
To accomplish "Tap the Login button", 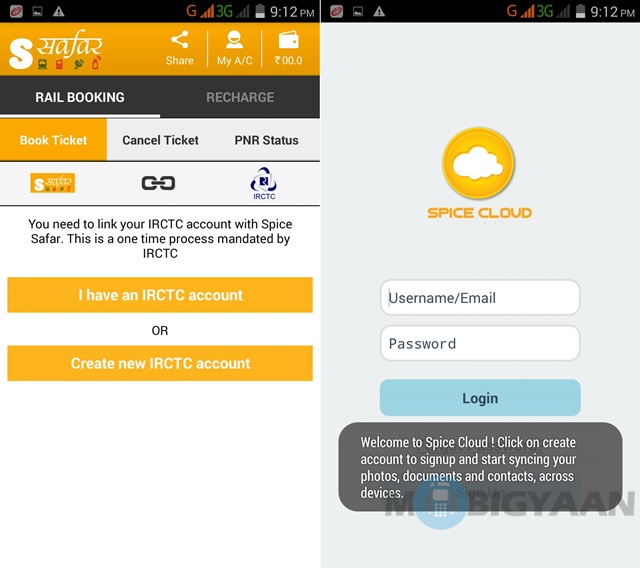I will (480, 398).
